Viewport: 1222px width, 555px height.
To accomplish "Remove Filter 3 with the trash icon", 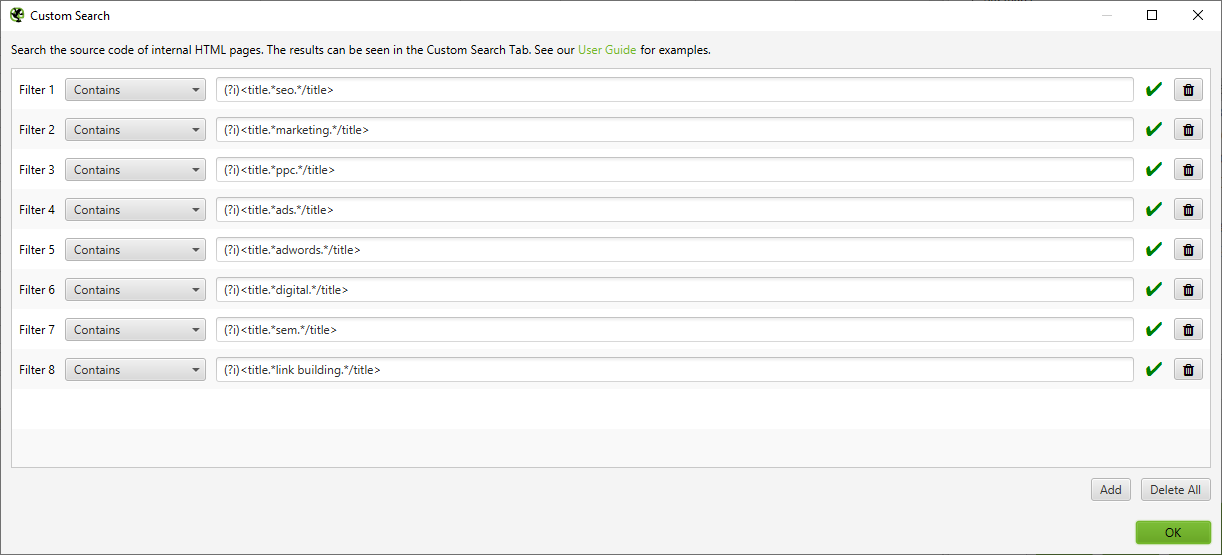I will point(1188,170).
